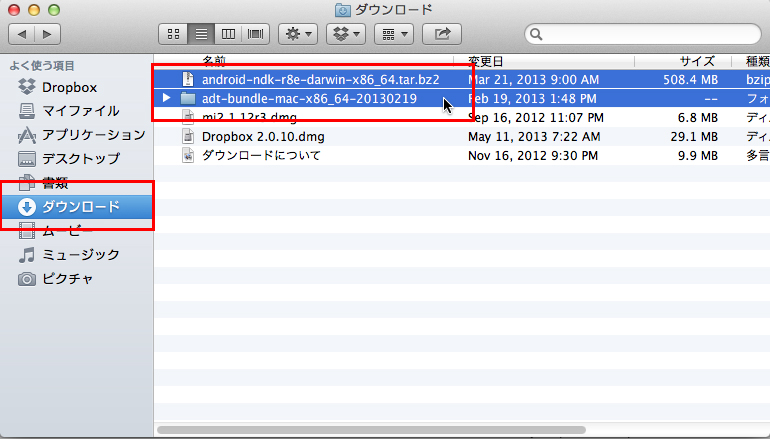The height and width of the screenshot is (439, 770).
Task: Click the android-ndk archive file icon
Action: point(188,80)
